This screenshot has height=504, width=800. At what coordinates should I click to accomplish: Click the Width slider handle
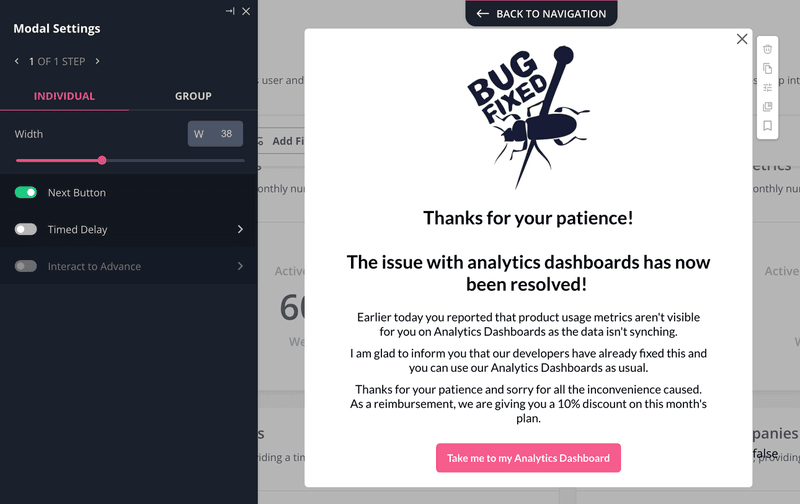point(102,160)
